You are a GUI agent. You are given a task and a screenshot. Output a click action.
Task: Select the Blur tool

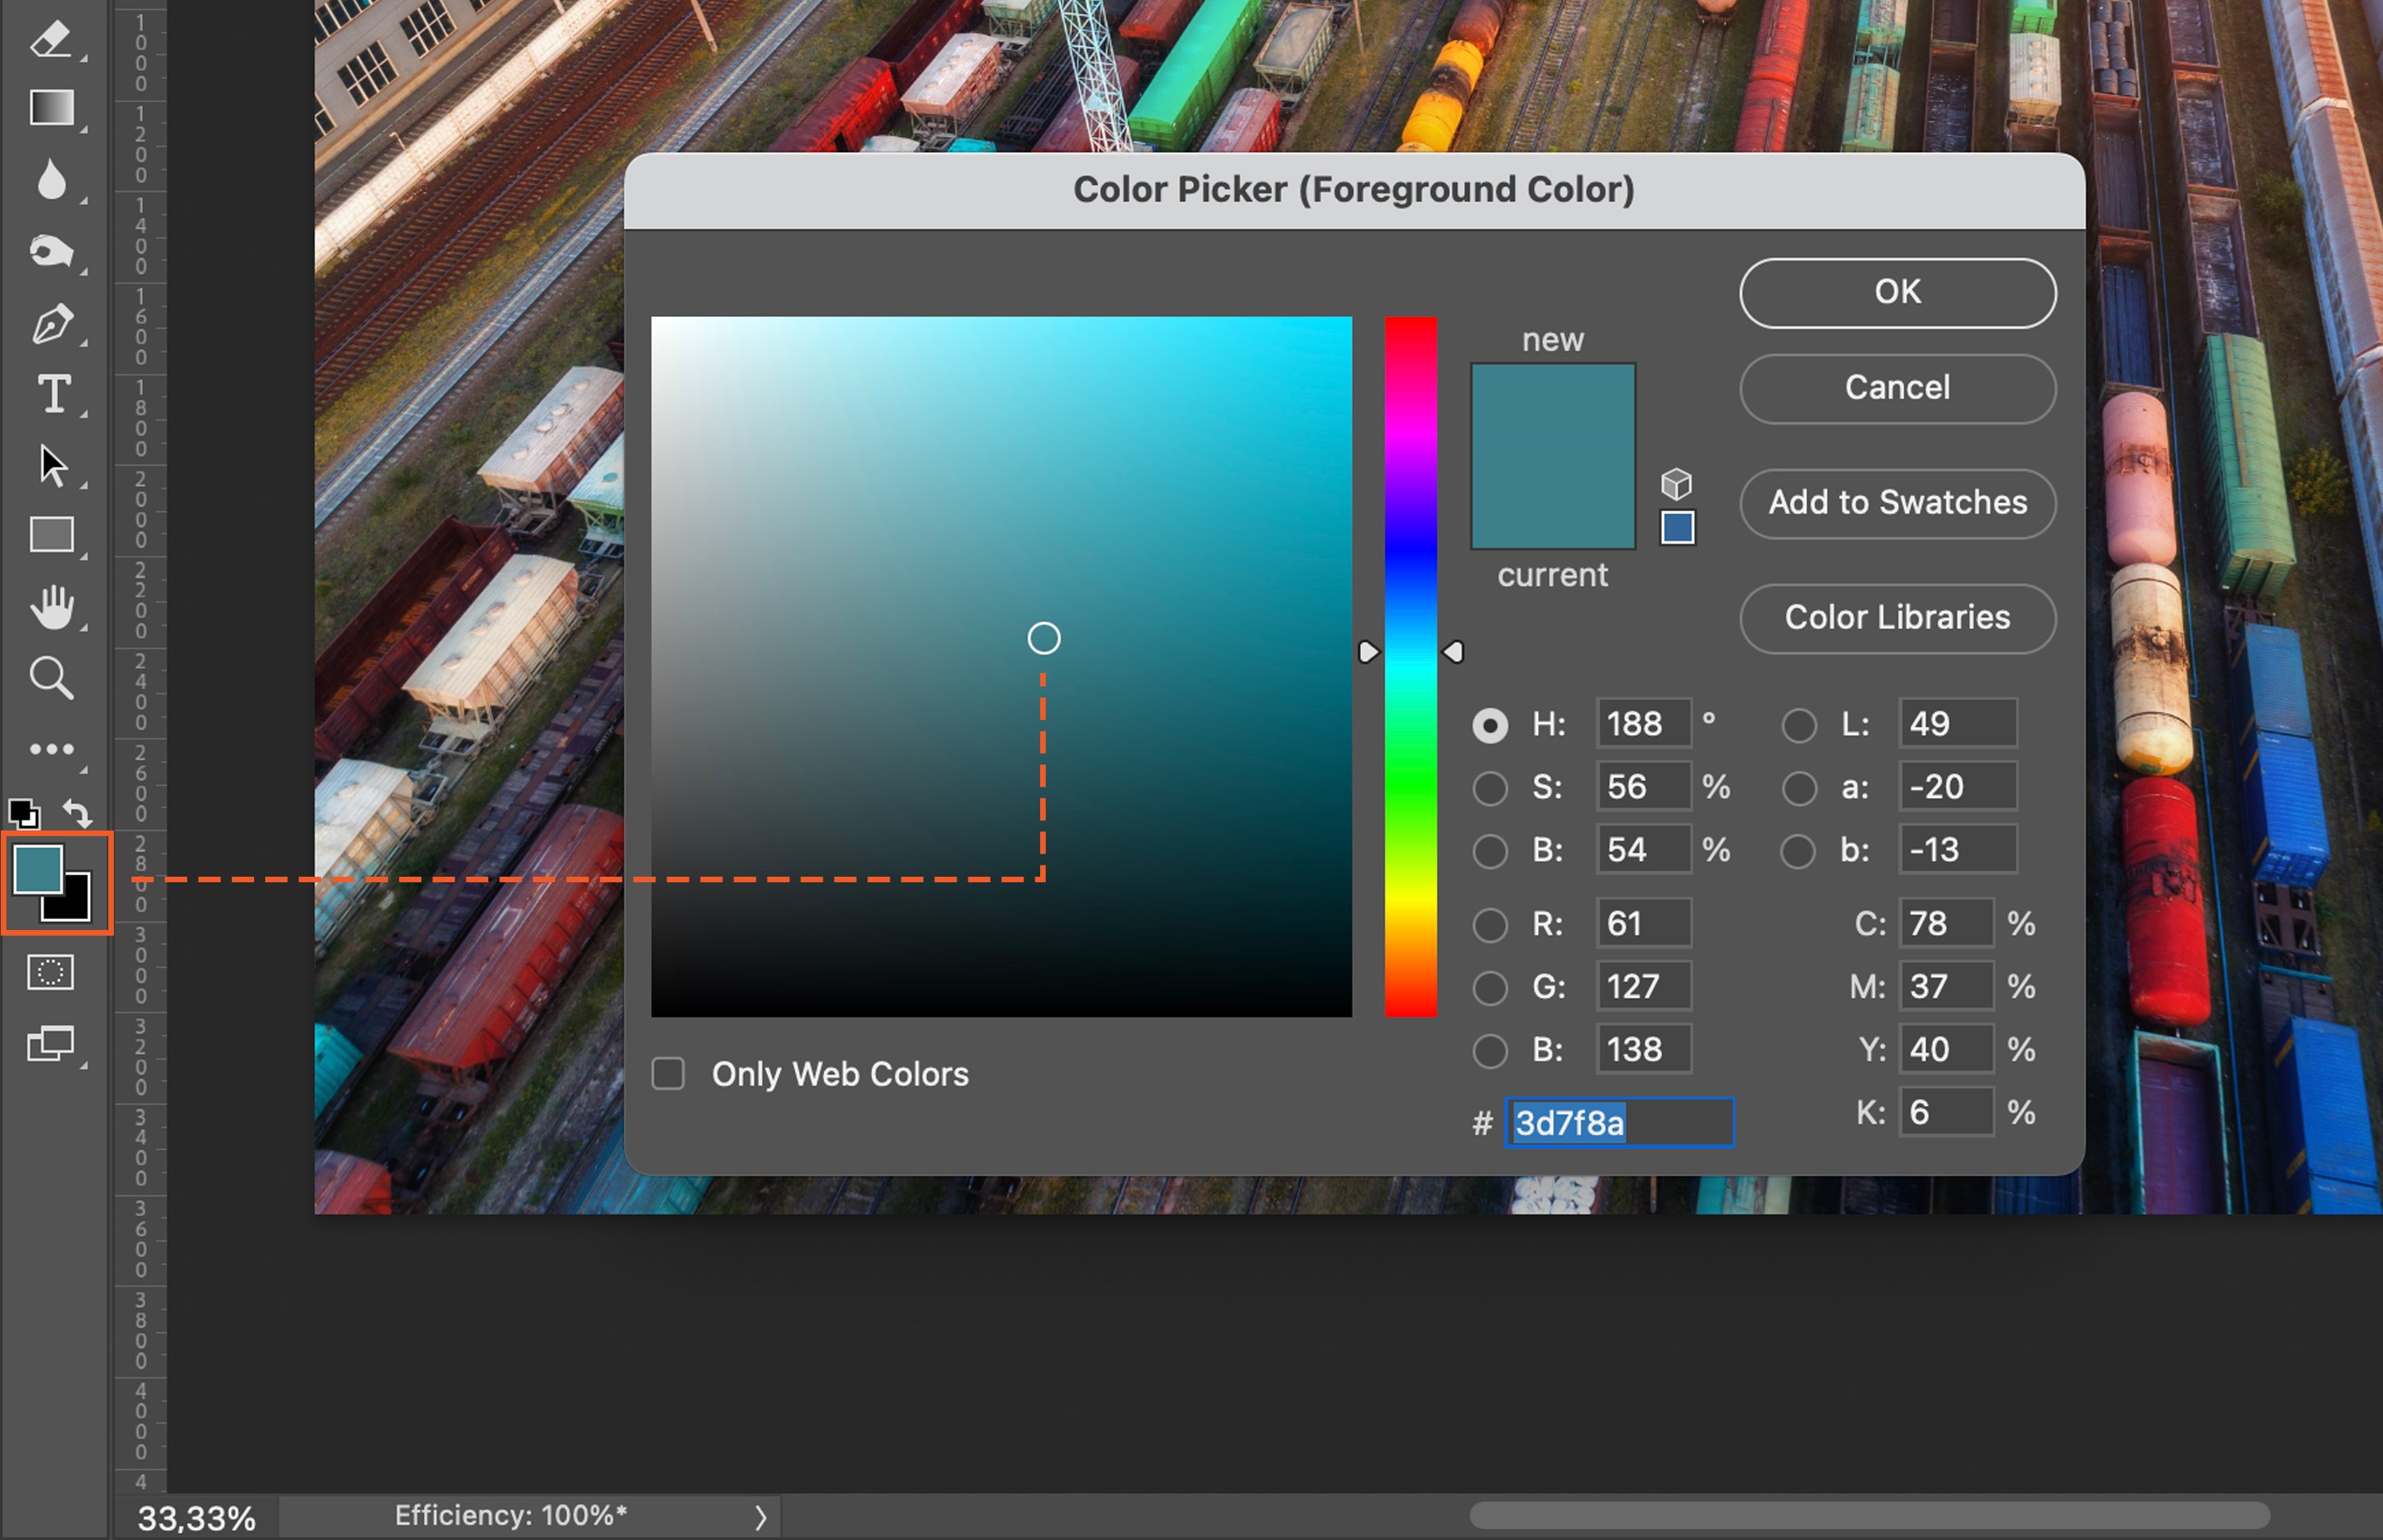tap(51, 180)
